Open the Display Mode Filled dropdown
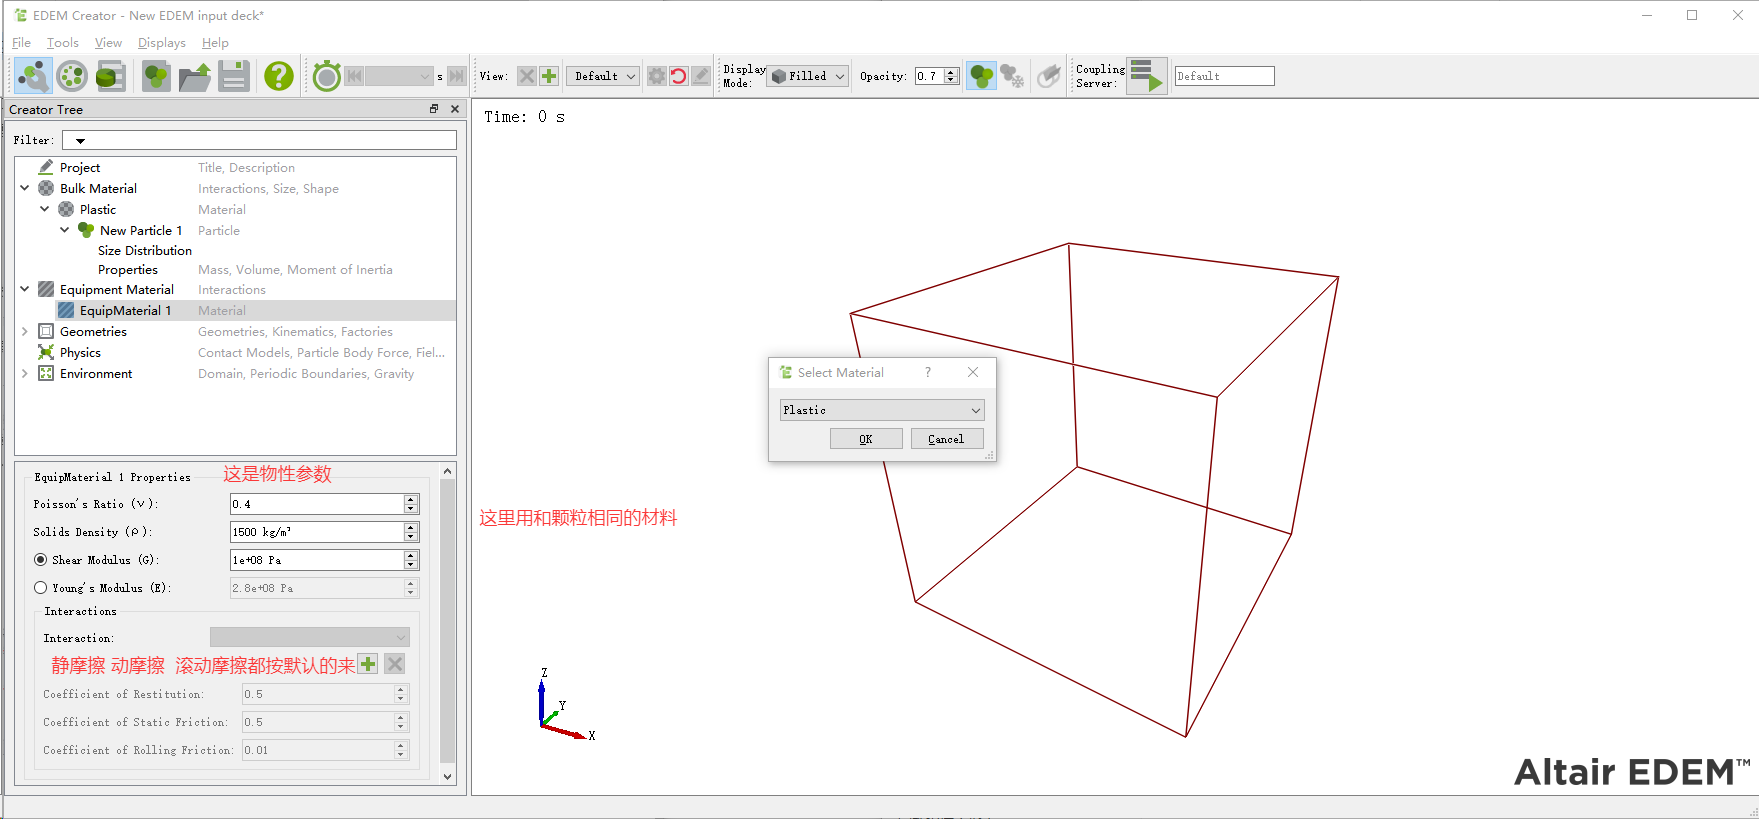This screenshot has height=819, width=1759. tap(808, 76)
